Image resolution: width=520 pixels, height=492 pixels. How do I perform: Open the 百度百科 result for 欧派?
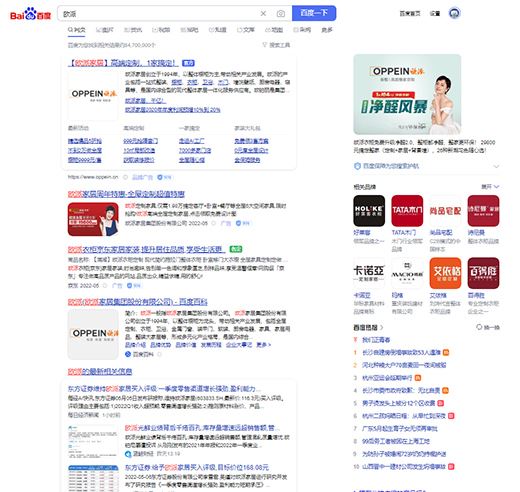138,302
